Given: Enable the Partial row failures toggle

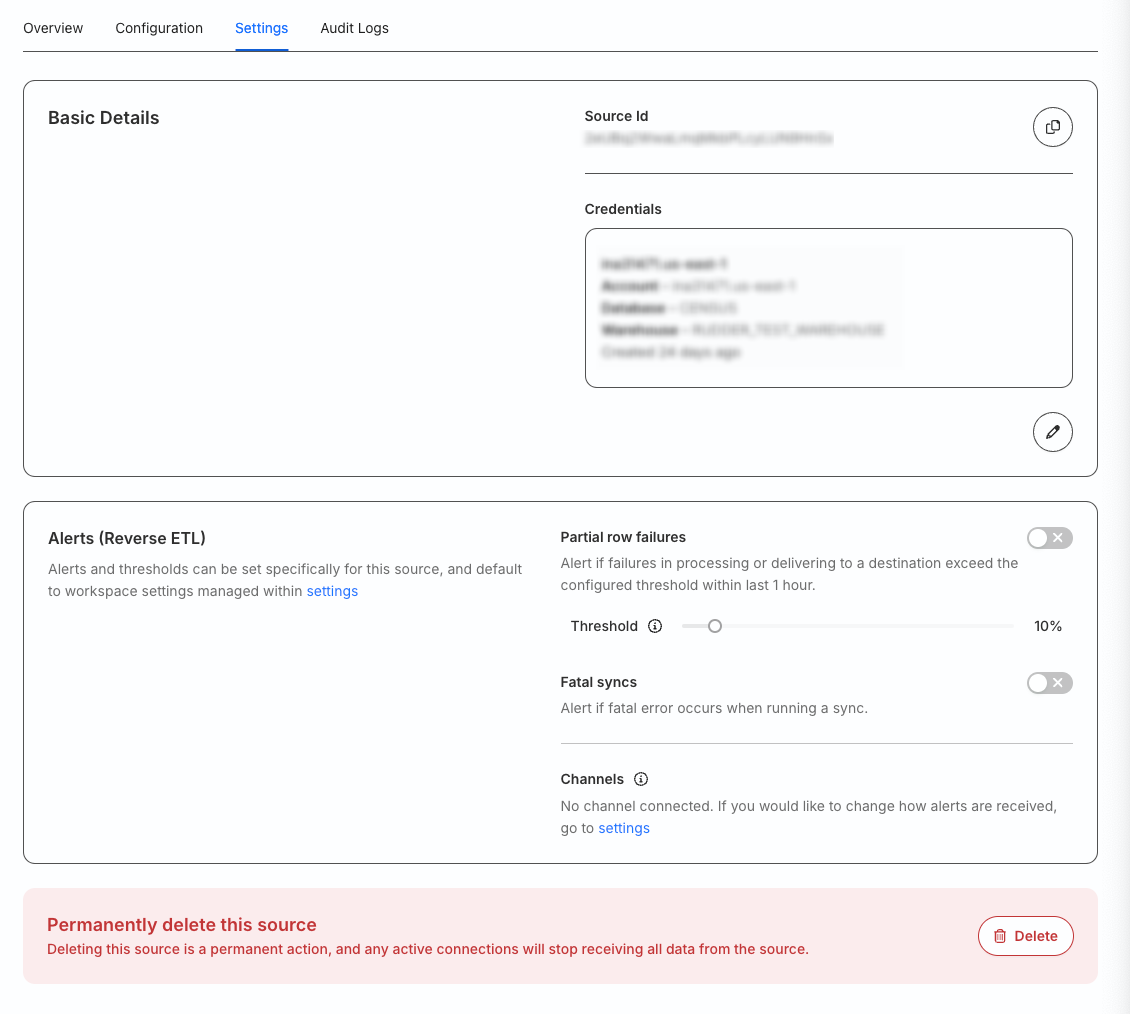Looking at the screenshot, I should pyautogui.click(x=1049, y=538).
